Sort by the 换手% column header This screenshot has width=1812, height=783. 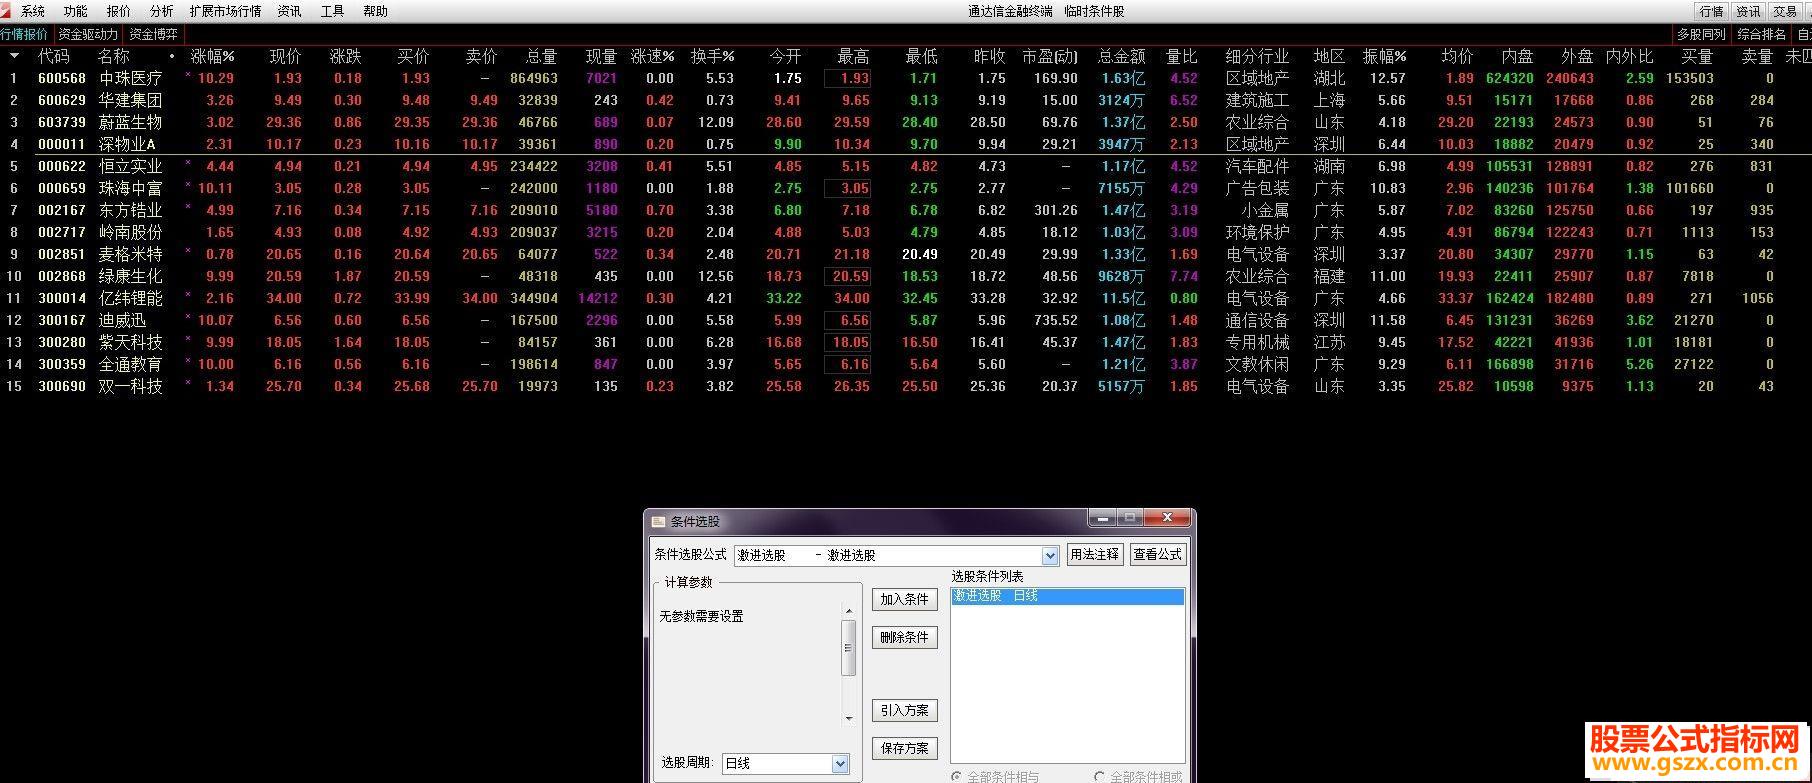point(712,56)
